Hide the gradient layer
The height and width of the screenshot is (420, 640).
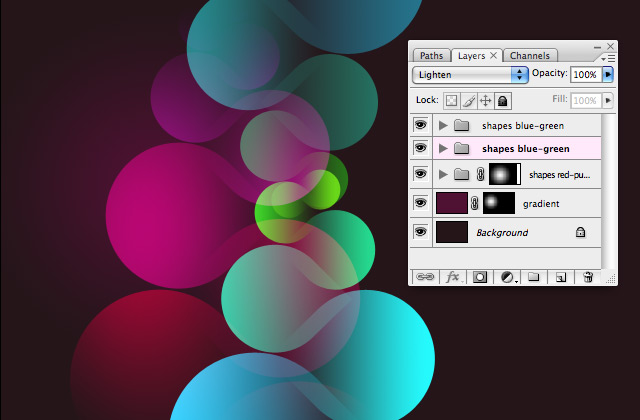420,203
